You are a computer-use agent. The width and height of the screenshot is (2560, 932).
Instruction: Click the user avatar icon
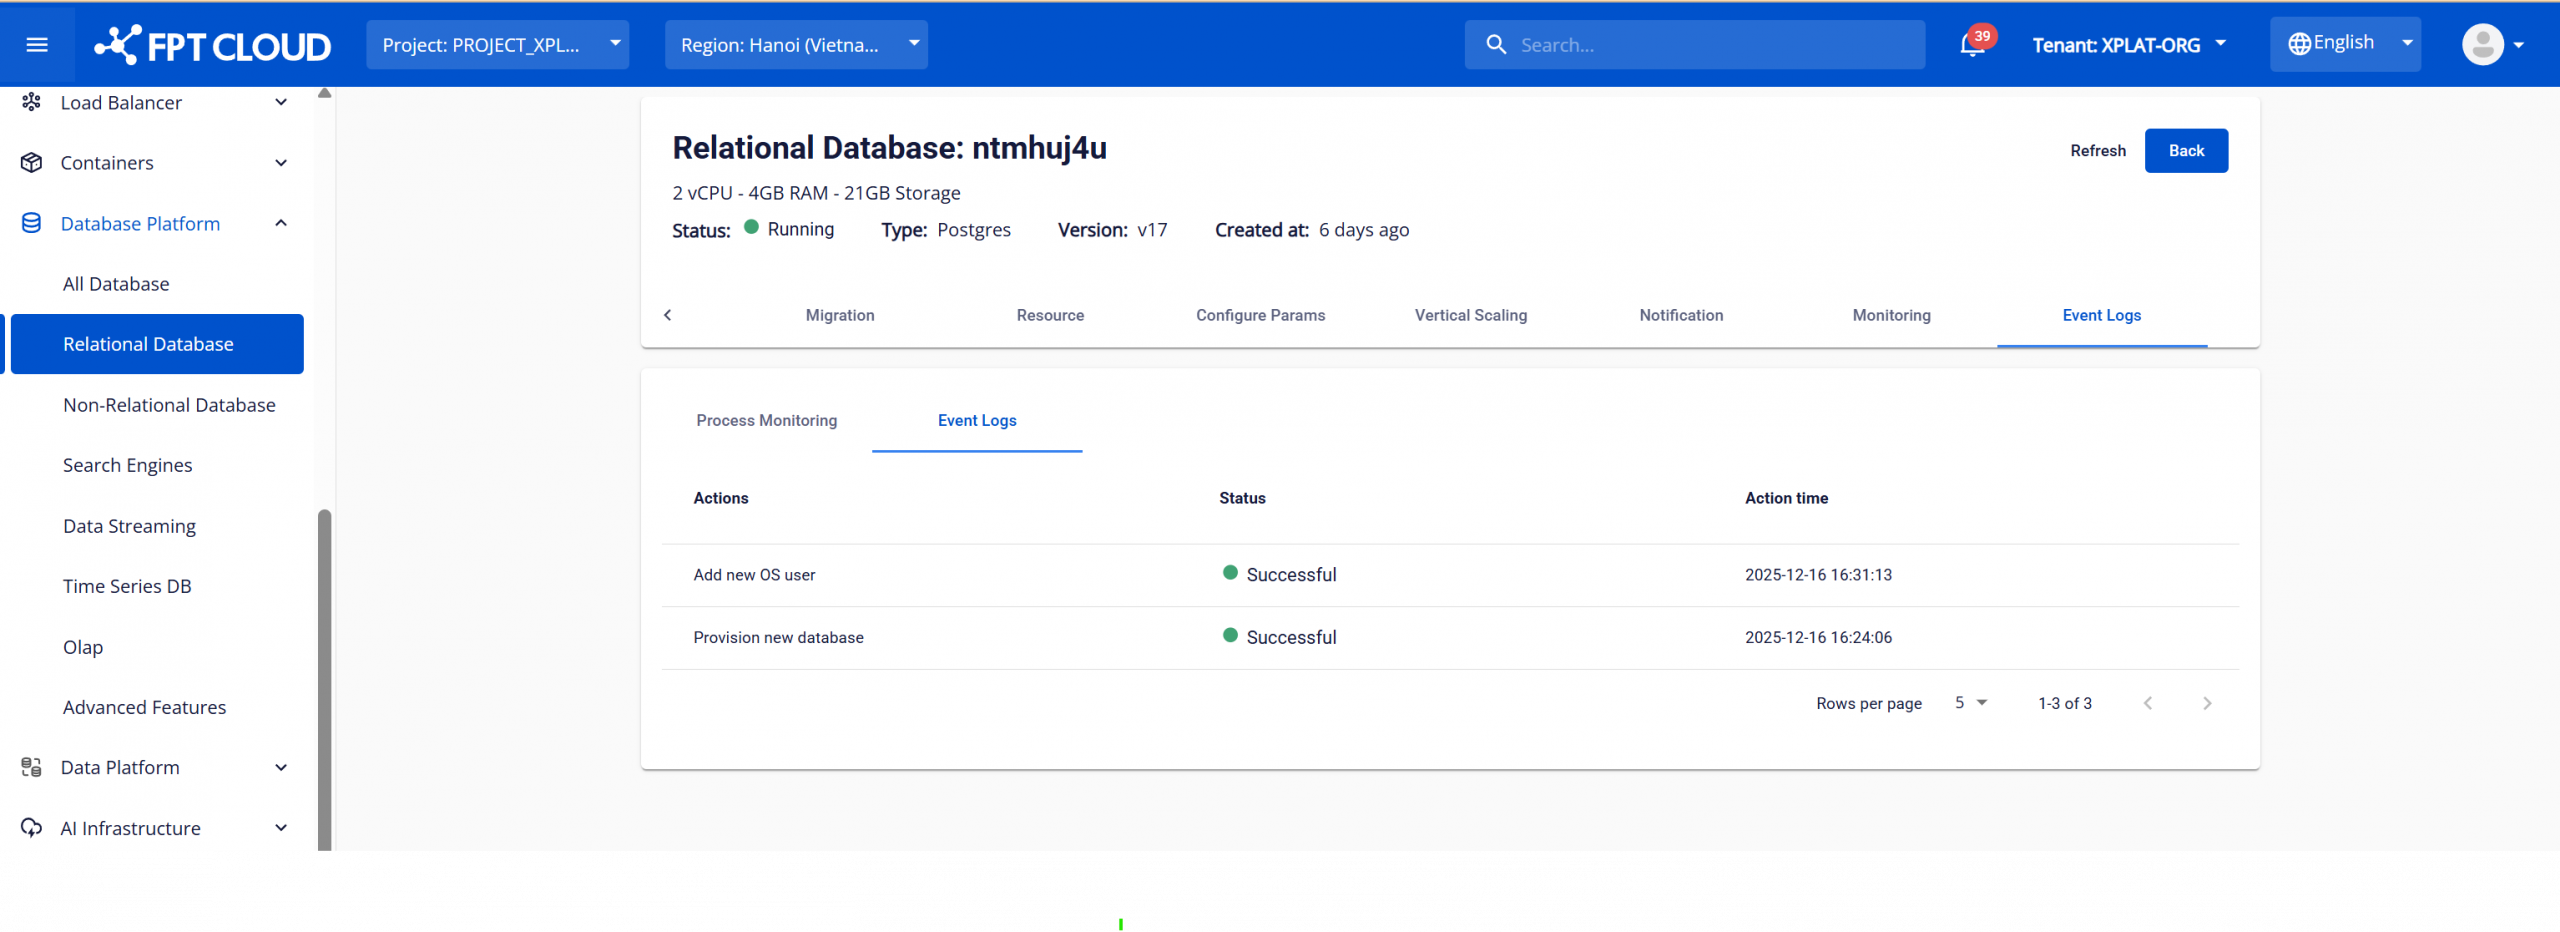tap(2482, 45)
